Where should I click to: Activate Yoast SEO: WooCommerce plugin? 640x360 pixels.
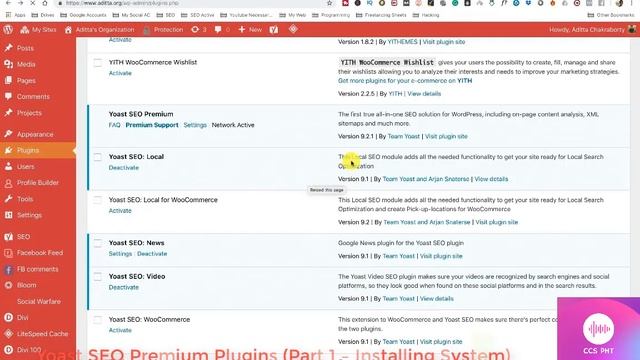pos(120,330)
